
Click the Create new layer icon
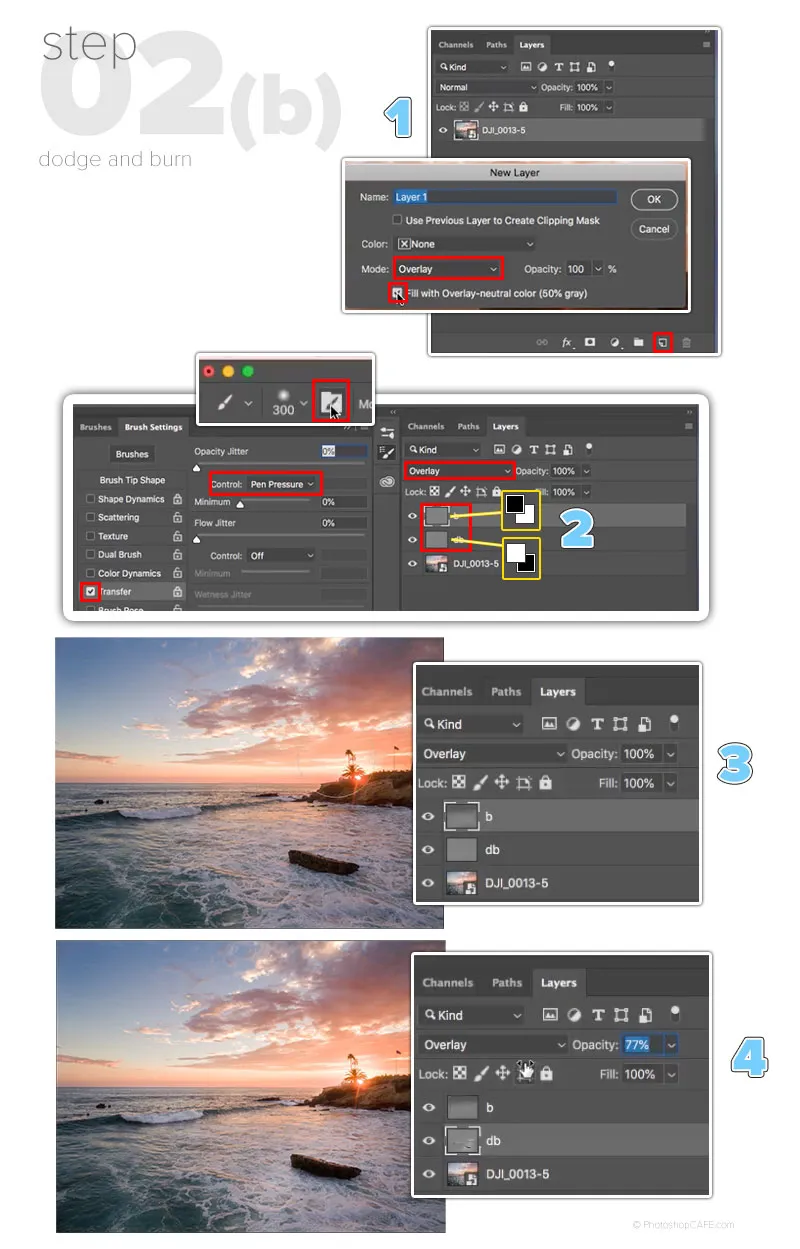[662, 342]
